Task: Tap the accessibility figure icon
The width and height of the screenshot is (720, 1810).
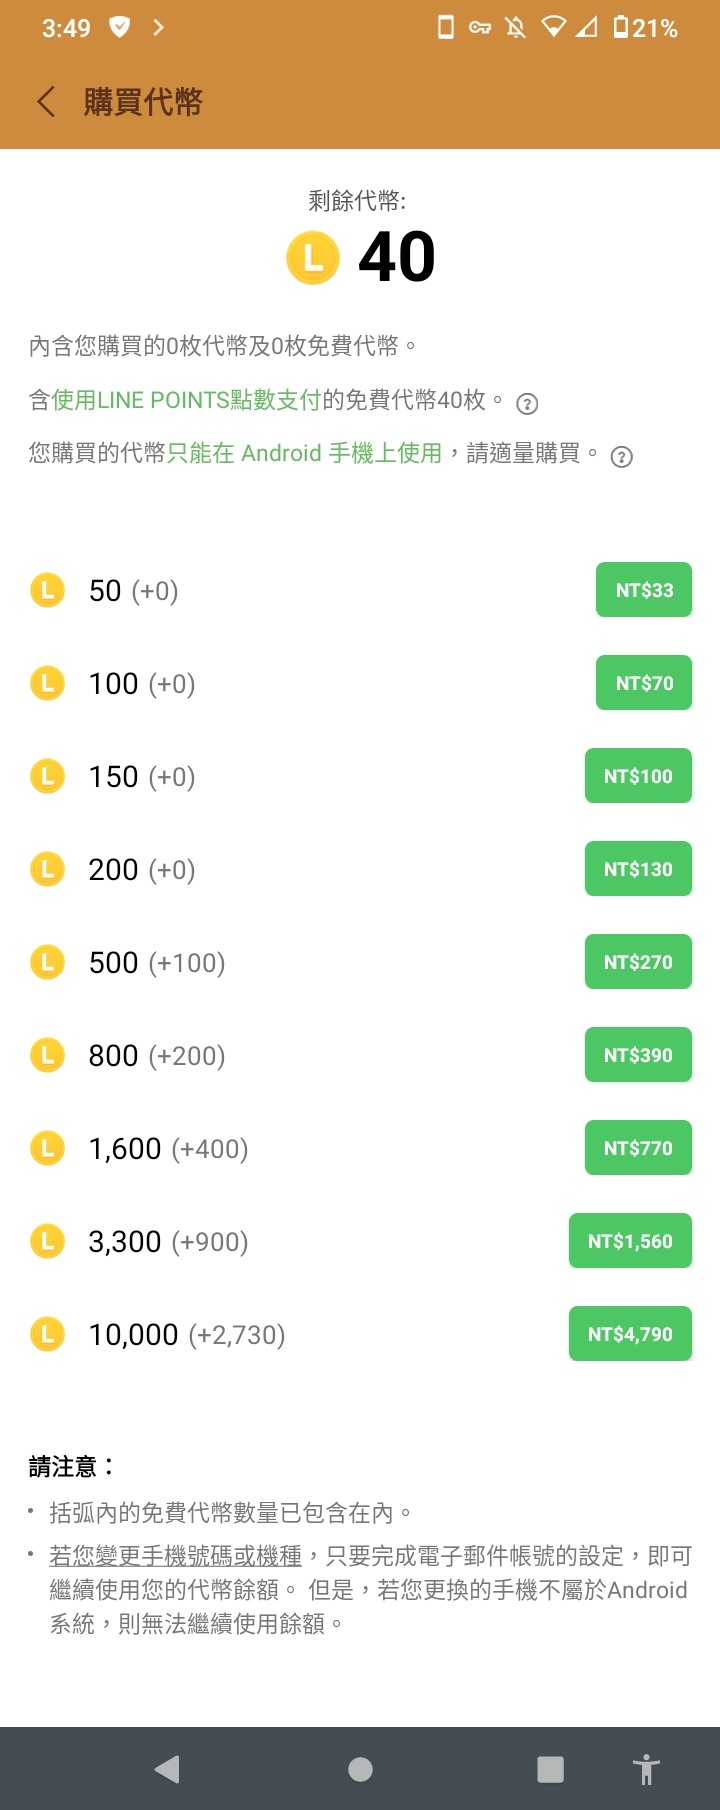Action: (x=646, y=1769)
